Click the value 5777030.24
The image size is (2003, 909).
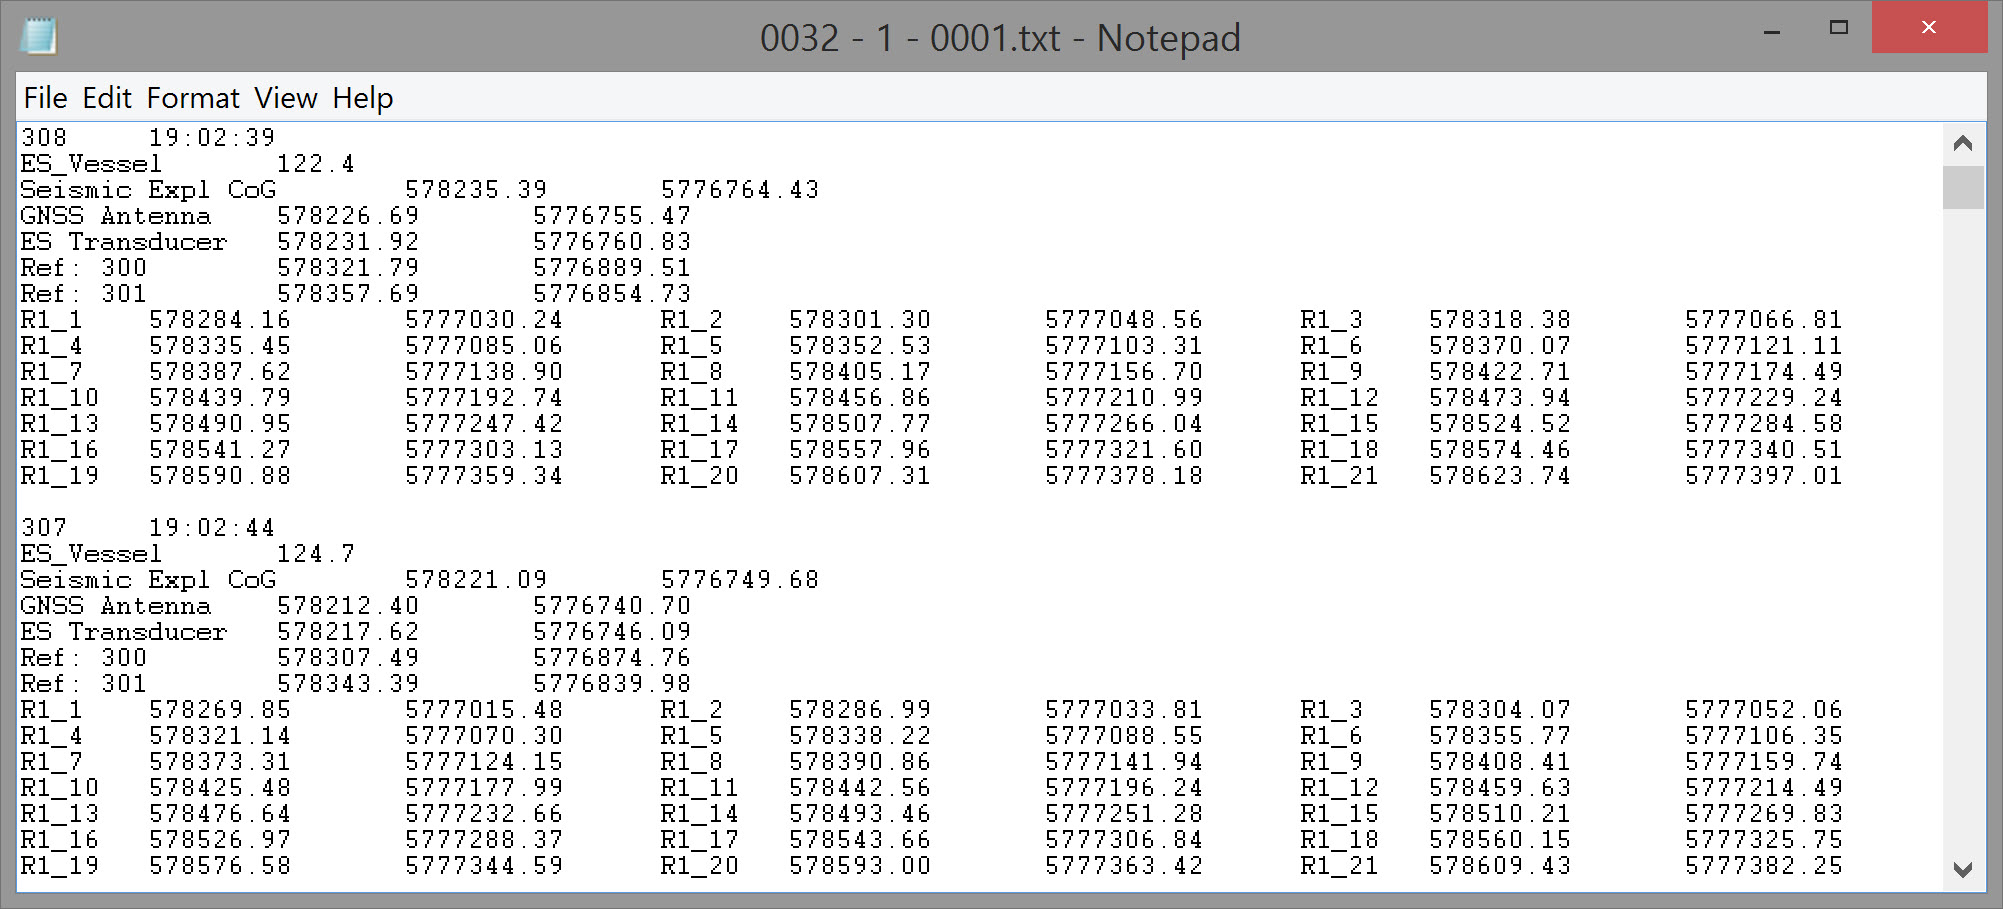click(x=484, y=319)
